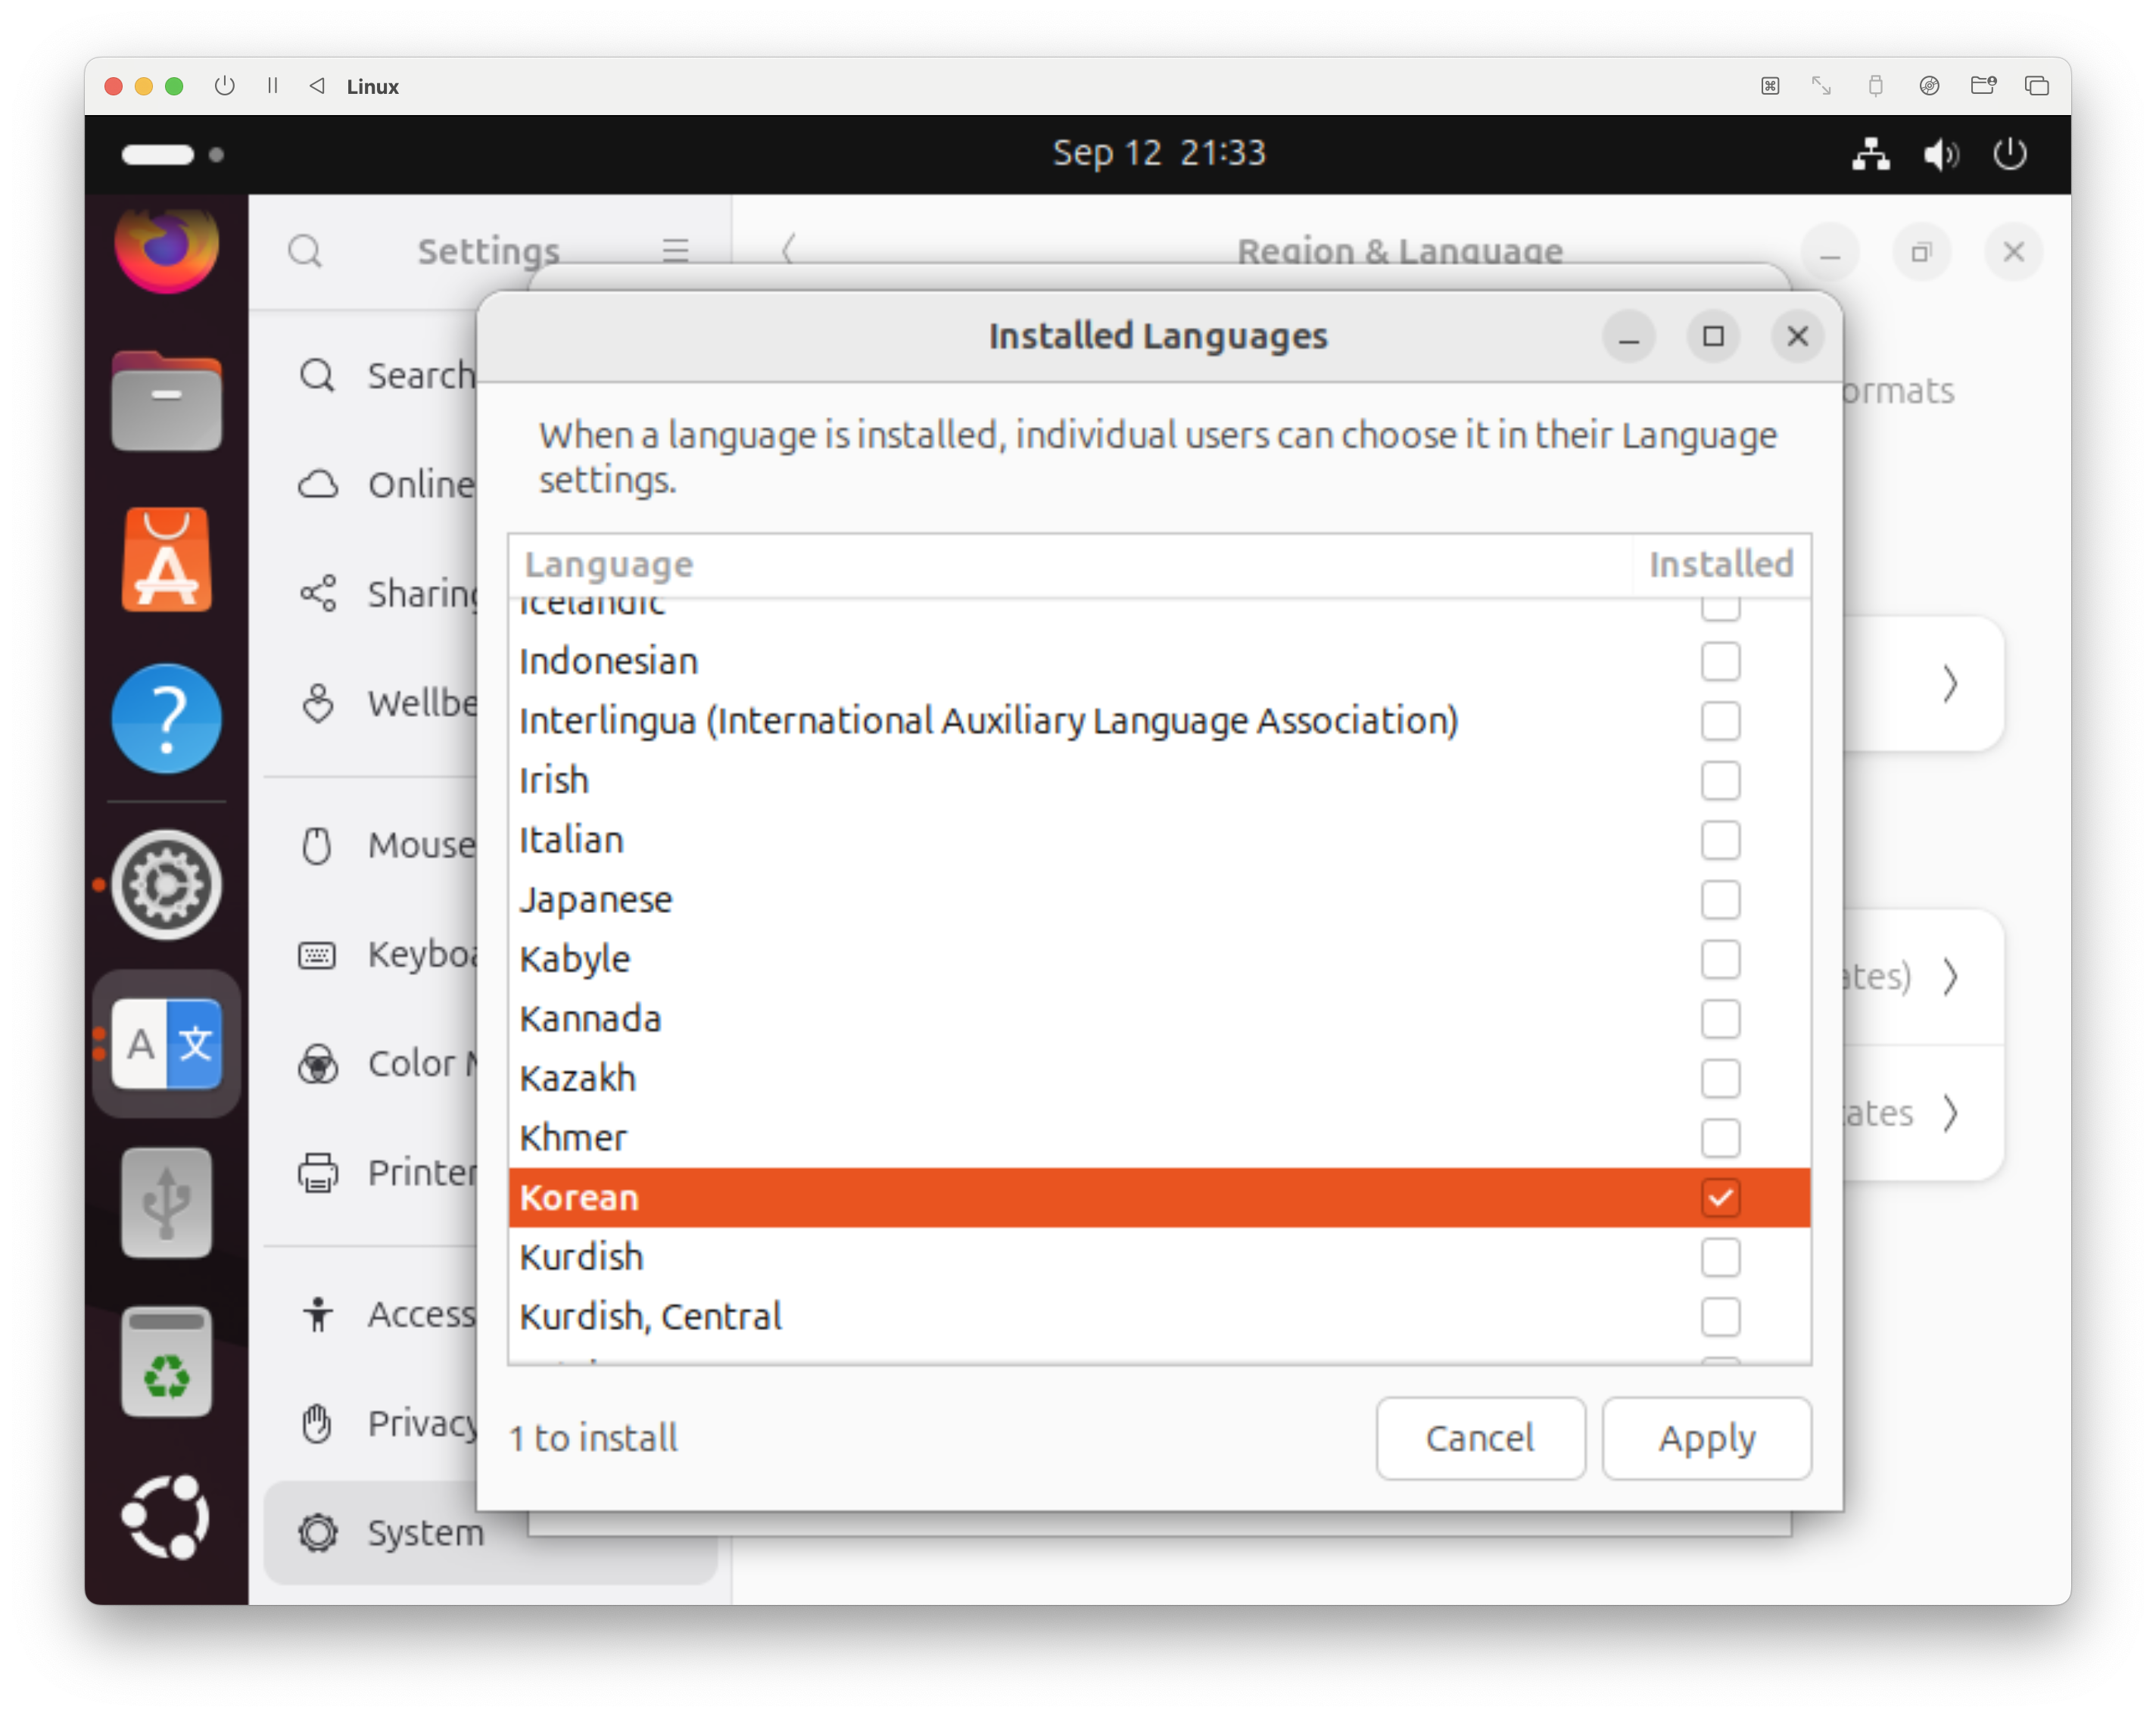Sort by the Installed column header
This screenshot has height=1717, width=2156.
pyautogui.click(x=1721, y=565)
